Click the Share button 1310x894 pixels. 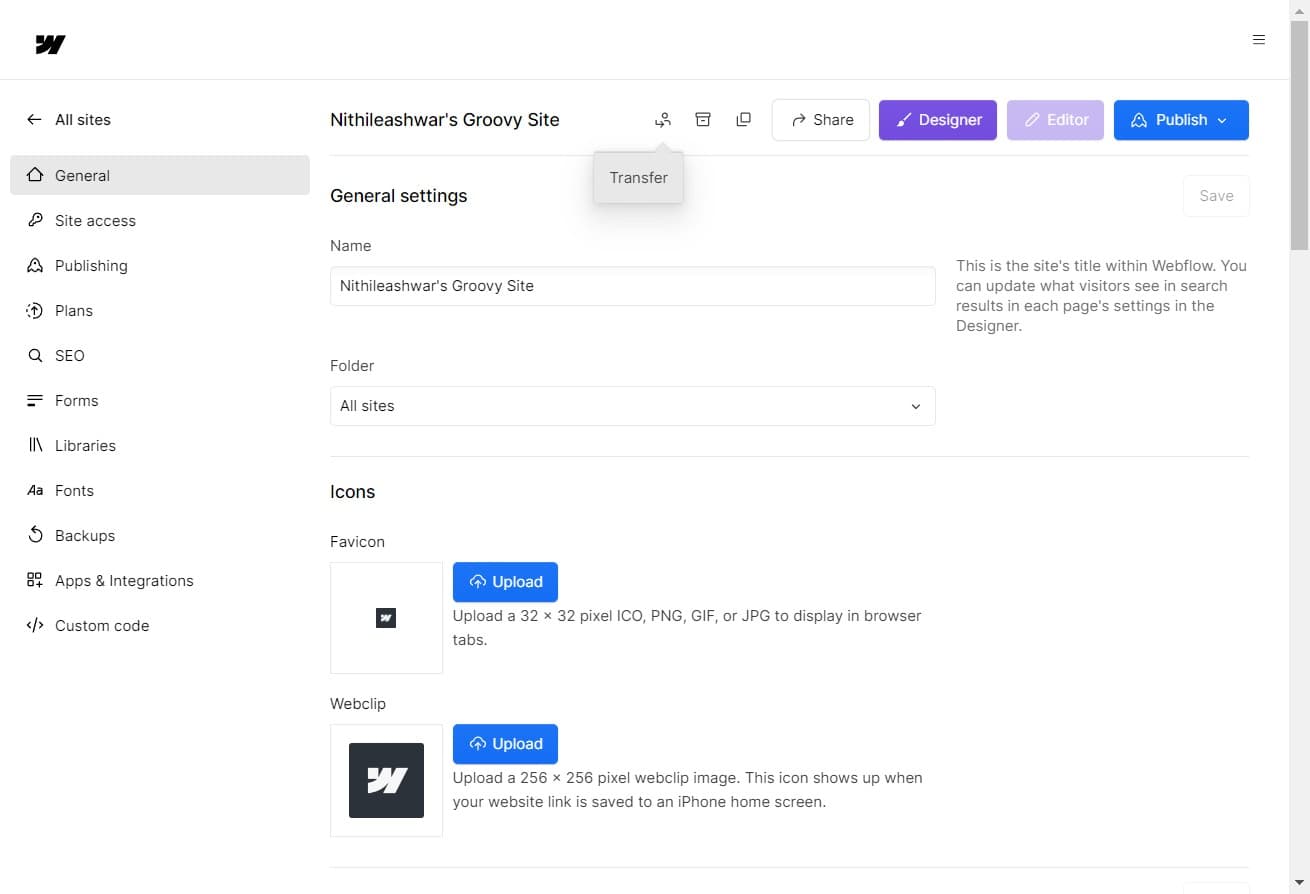[x=820, y=119]
